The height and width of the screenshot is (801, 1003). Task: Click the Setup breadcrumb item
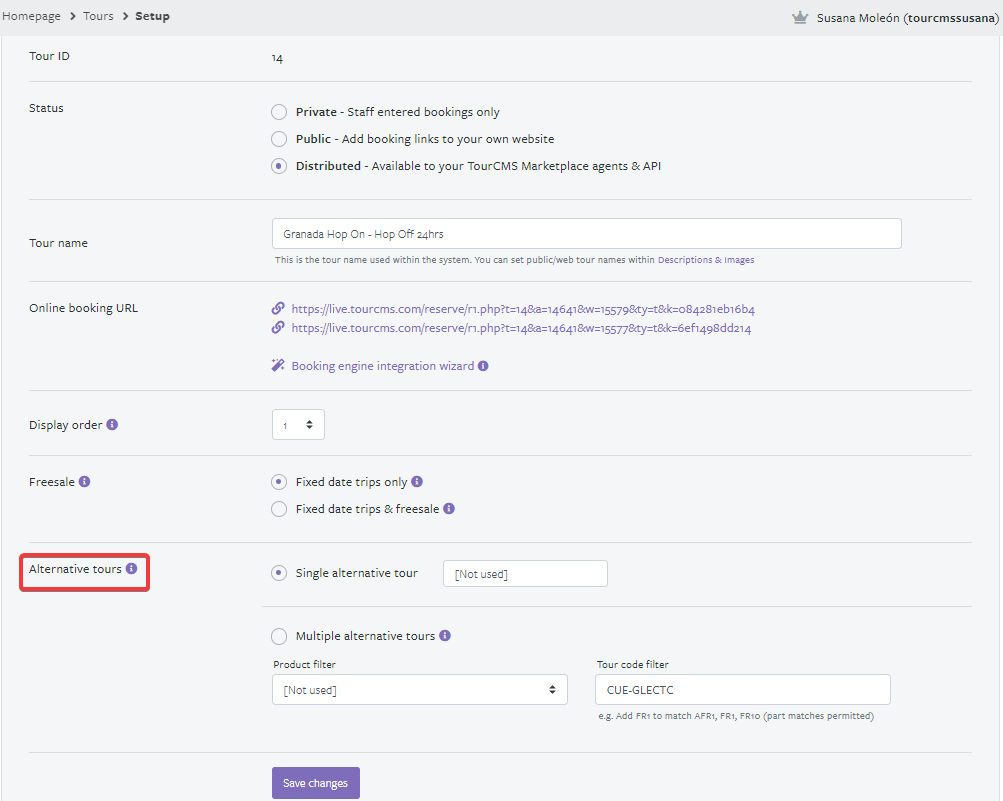click(152, 16)
